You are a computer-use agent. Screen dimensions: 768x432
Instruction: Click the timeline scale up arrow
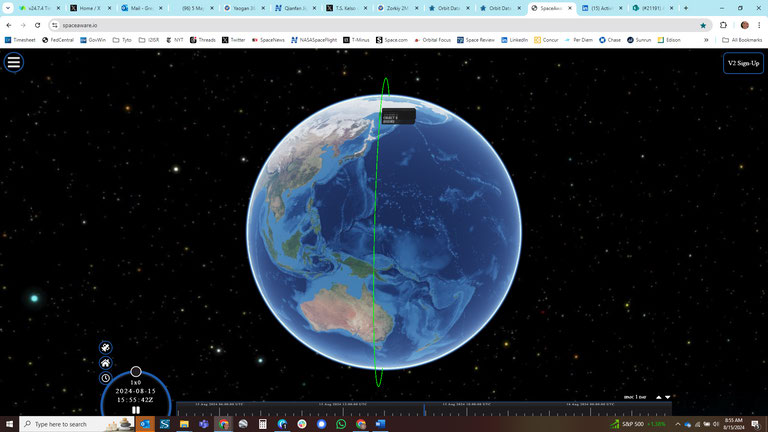[x=659, y=397]
